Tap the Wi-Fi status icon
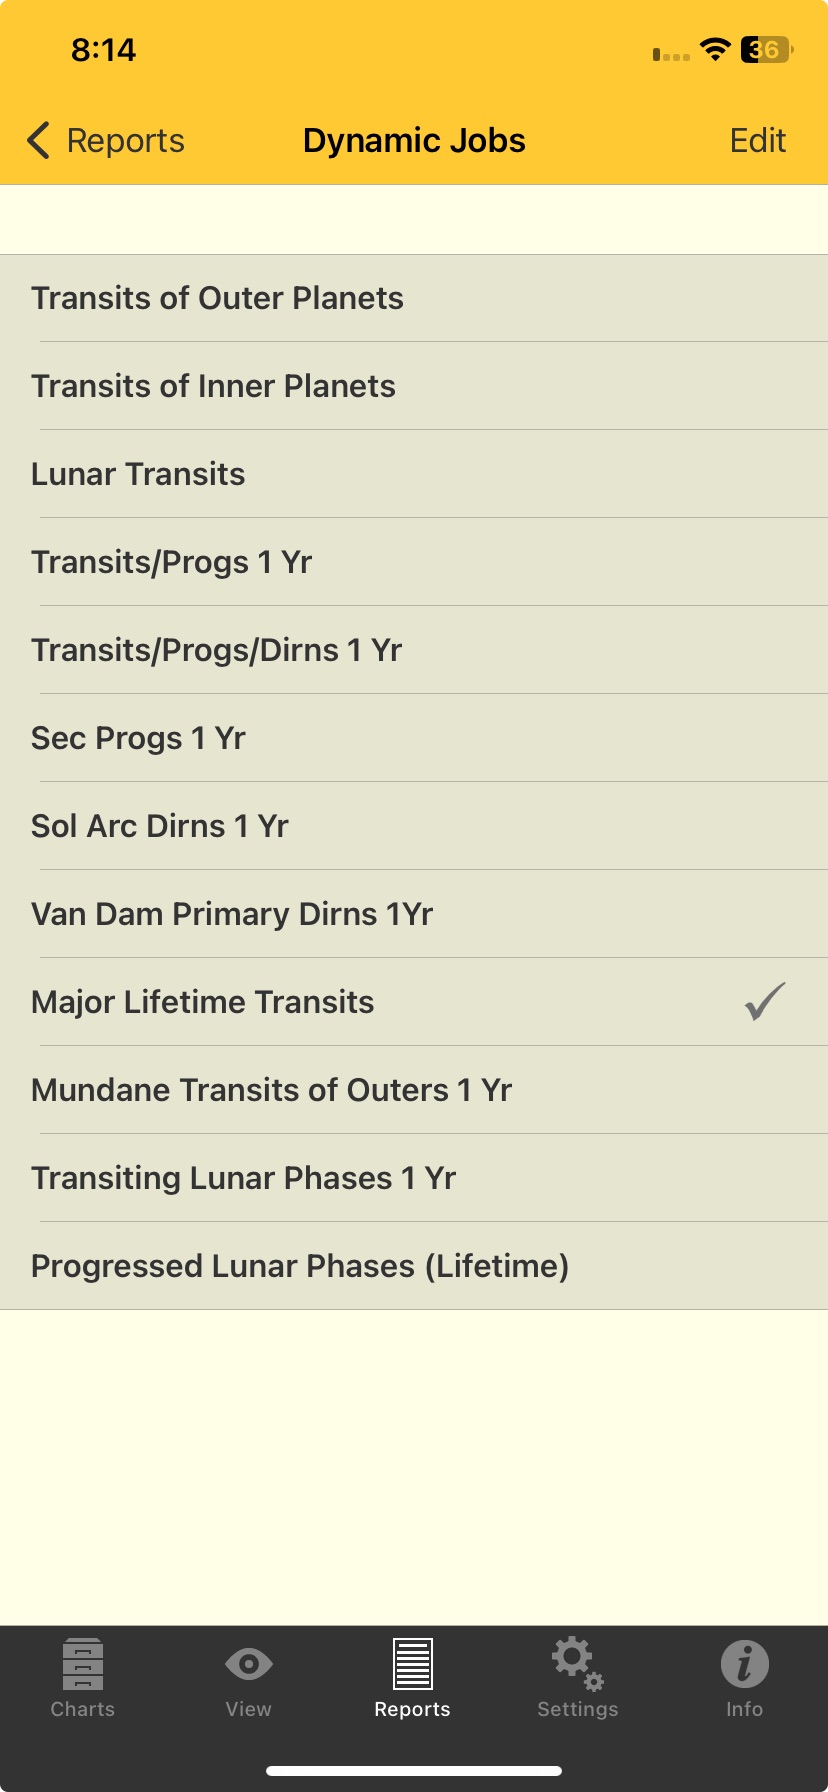 (714, 50)
